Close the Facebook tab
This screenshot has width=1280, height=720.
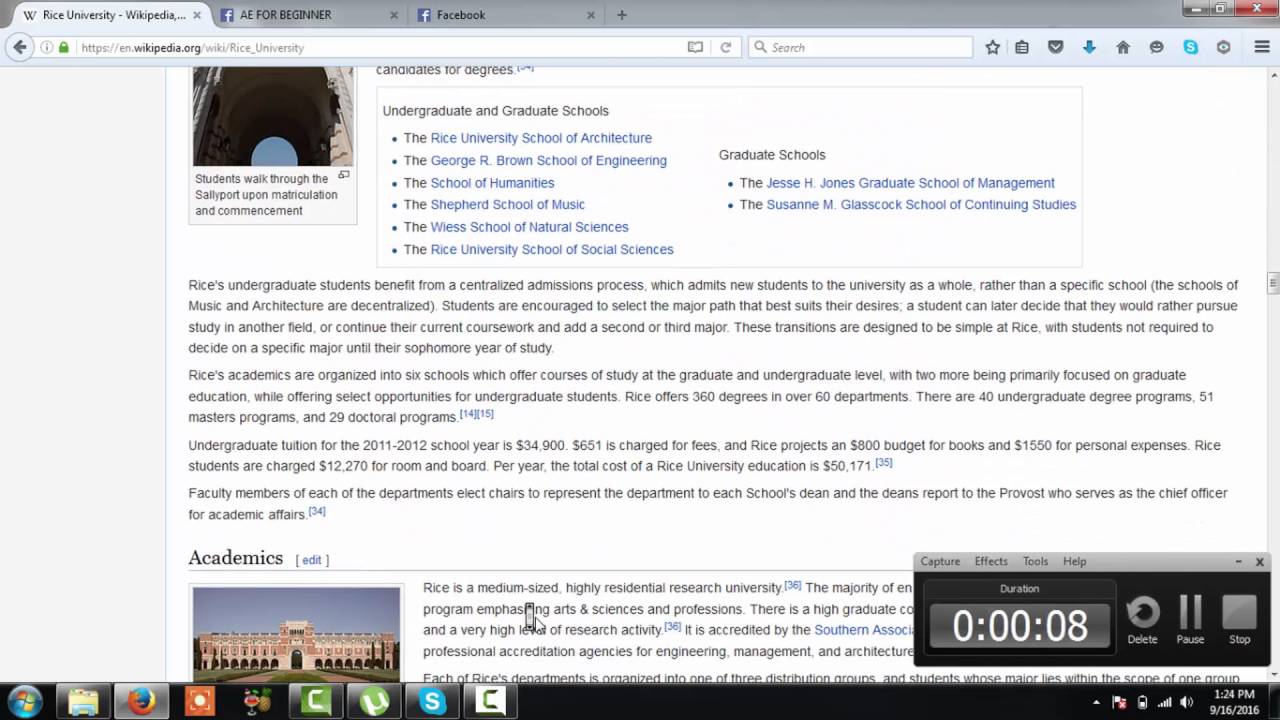coord(591,15)
